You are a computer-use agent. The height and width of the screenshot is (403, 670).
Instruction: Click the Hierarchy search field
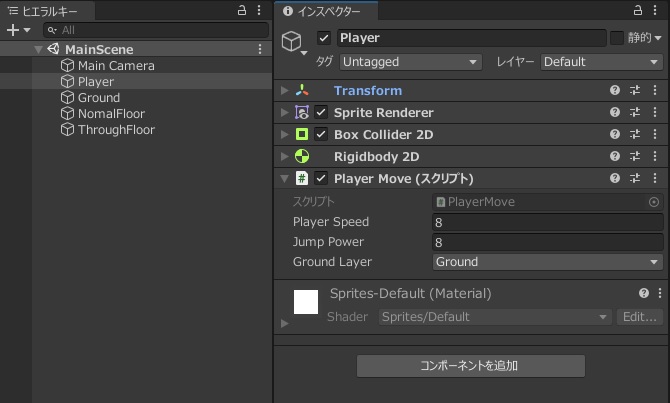coord(156,30)
